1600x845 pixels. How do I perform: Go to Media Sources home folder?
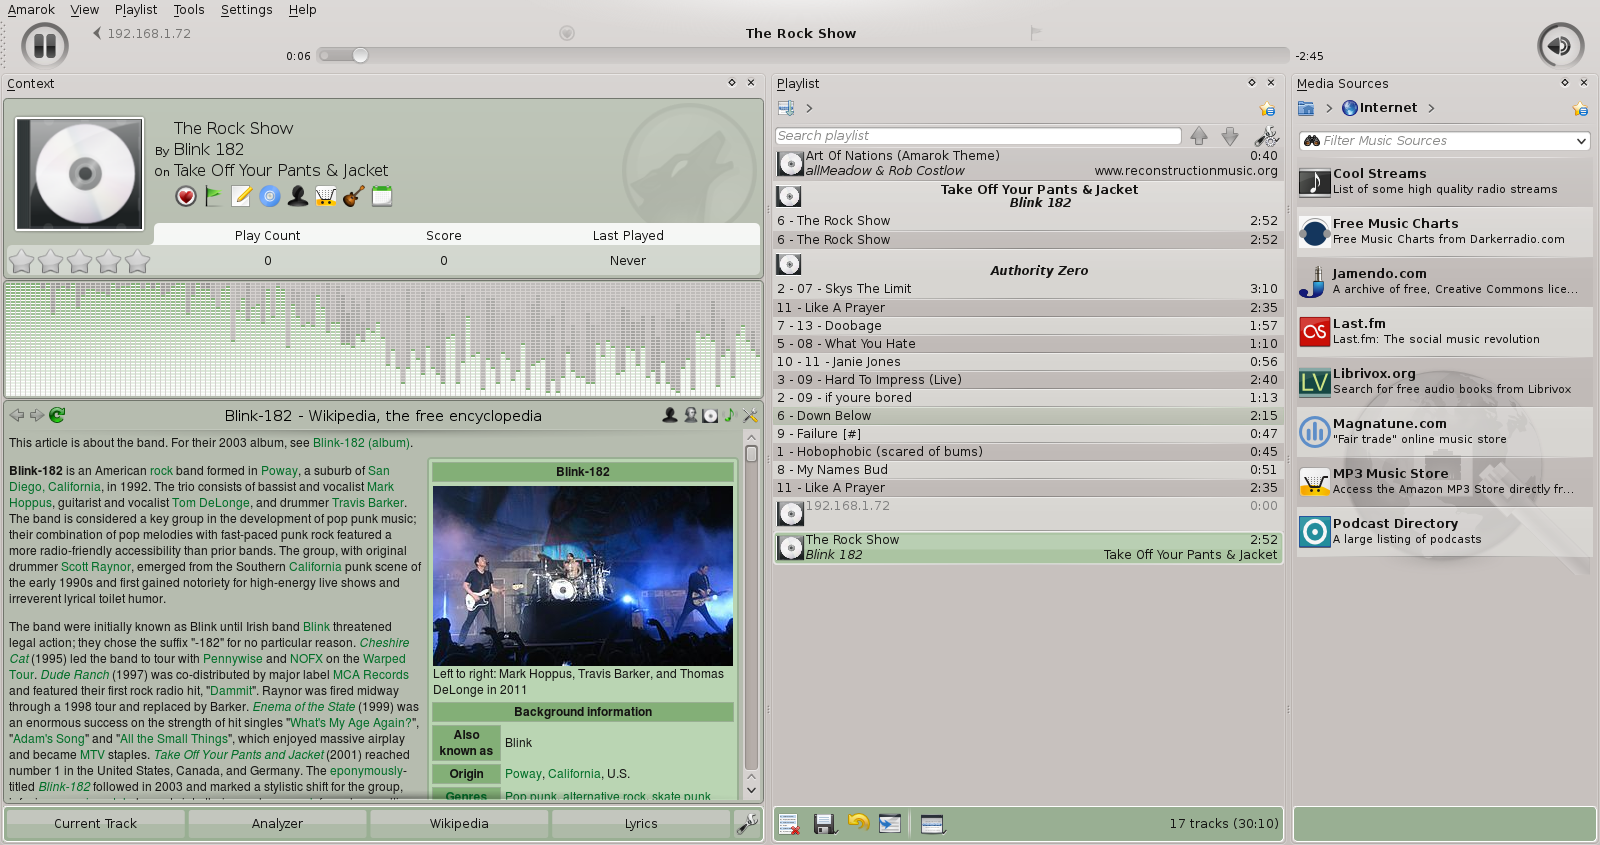[1306, 108]
